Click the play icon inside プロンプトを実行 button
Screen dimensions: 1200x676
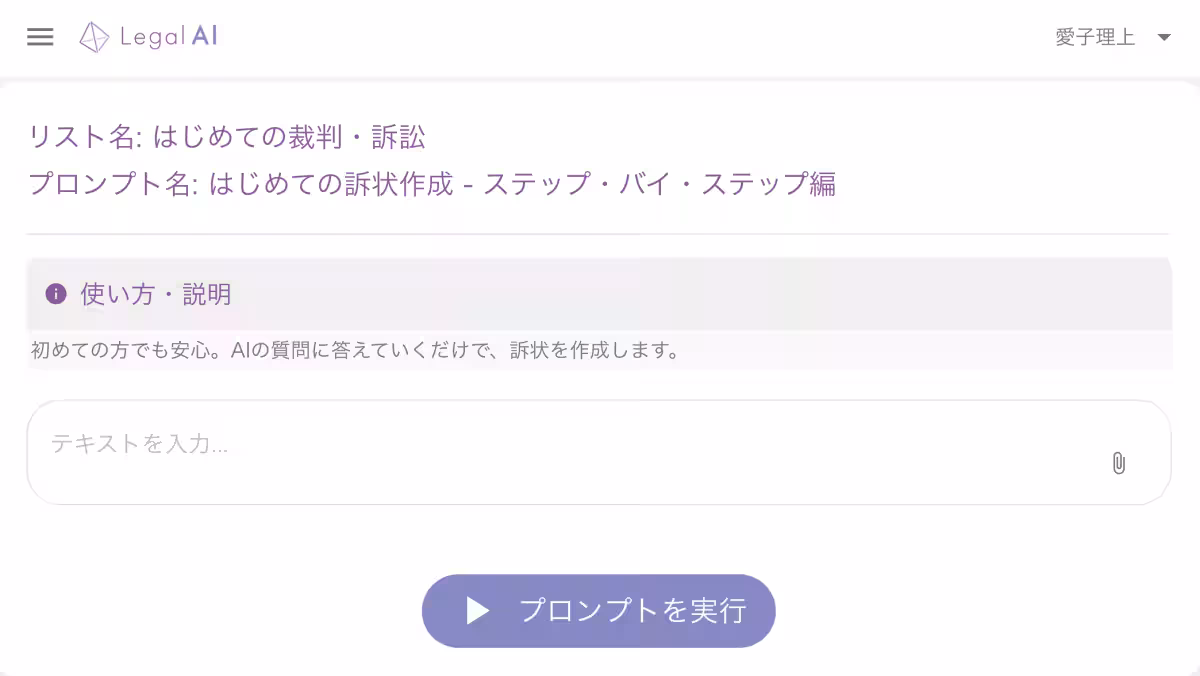point(478,610)
